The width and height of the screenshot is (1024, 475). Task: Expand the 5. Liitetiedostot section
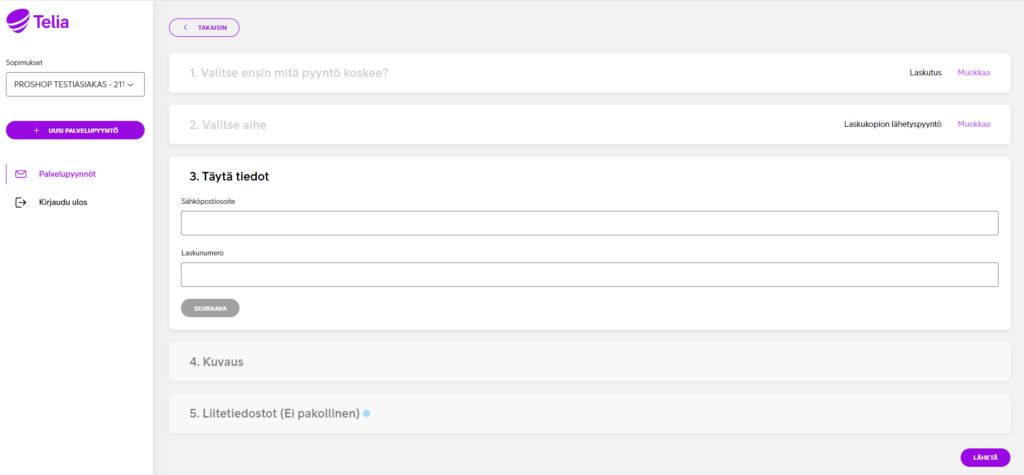coord(589,414)
